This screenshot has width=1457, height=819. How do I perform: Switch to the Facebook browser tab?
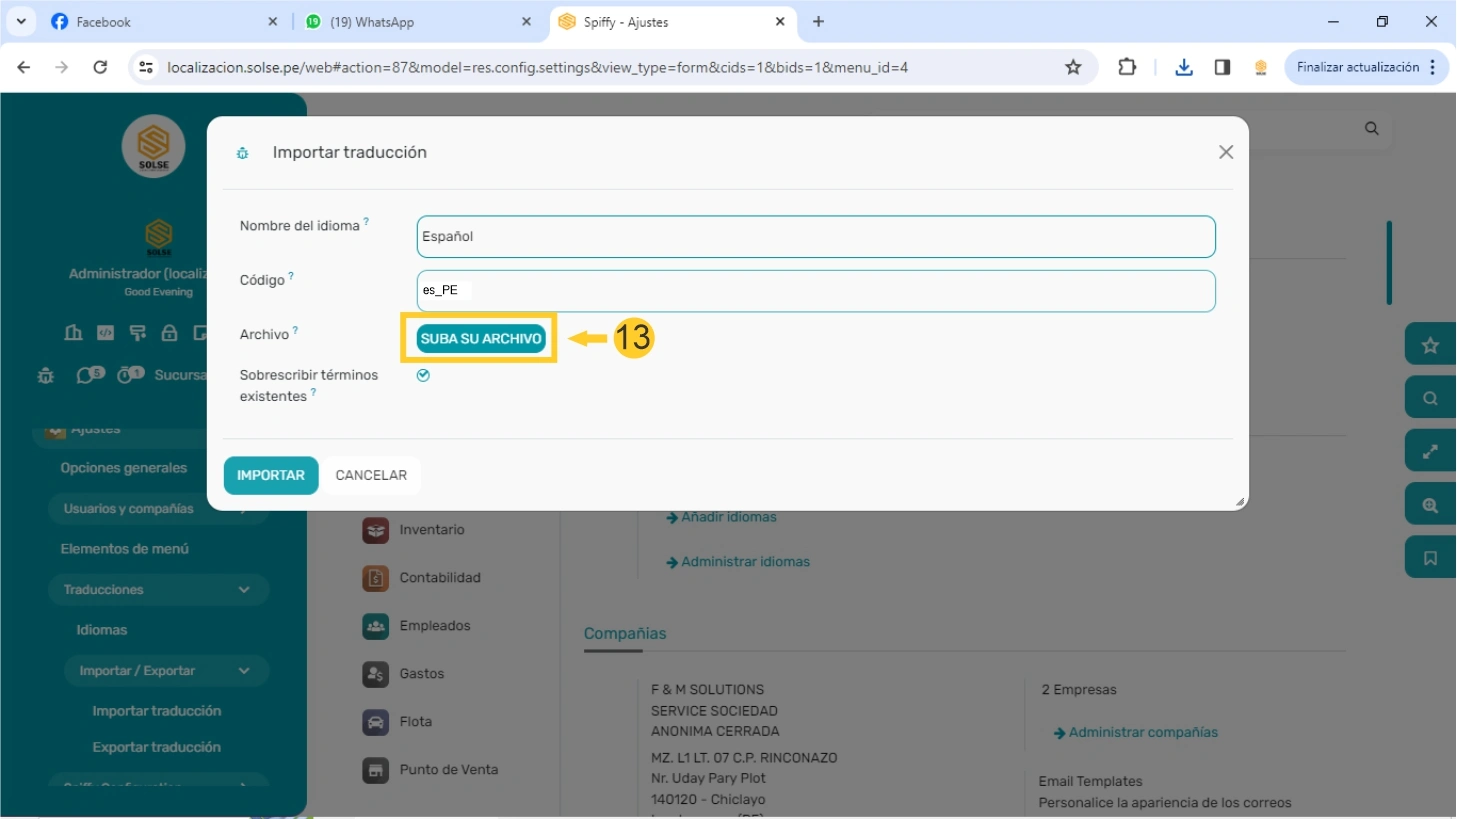(160, 22)
